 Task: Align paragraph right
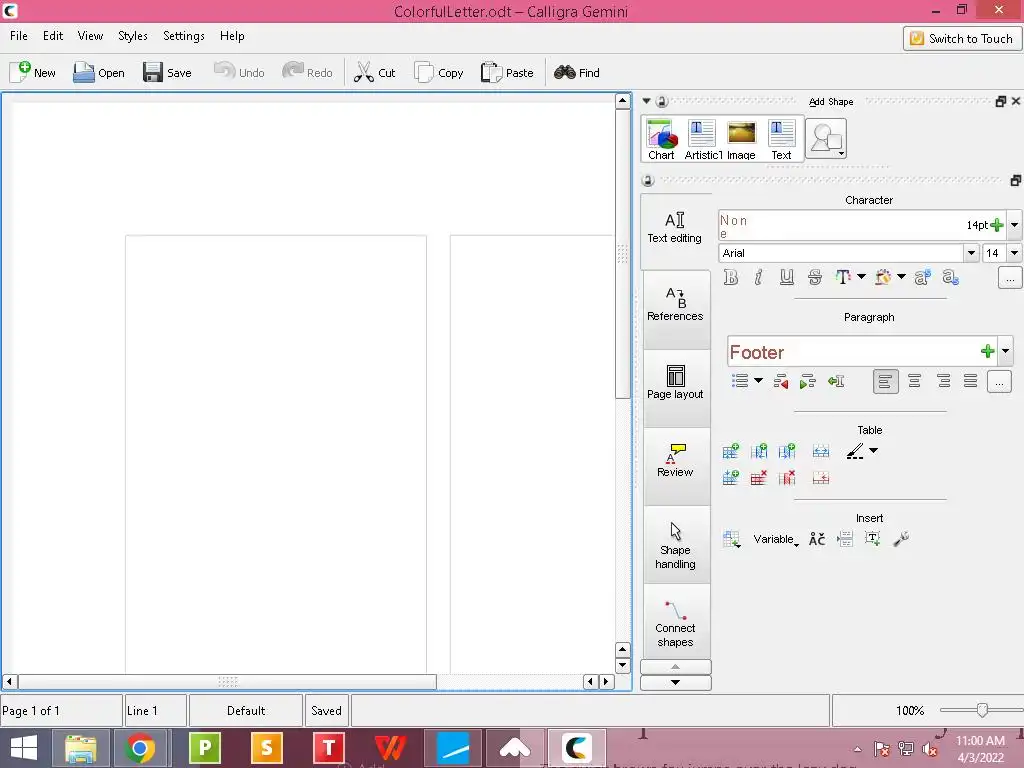943,381
